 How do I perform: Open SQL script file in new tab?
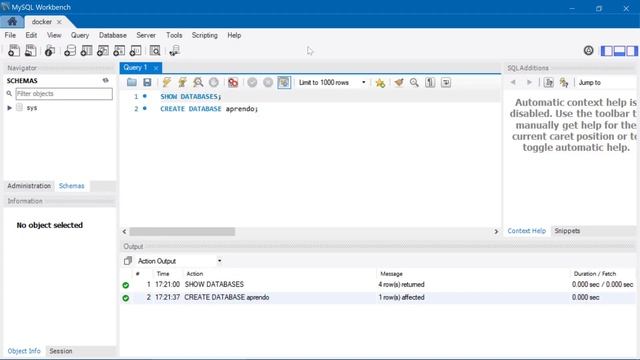click(31, 51)
